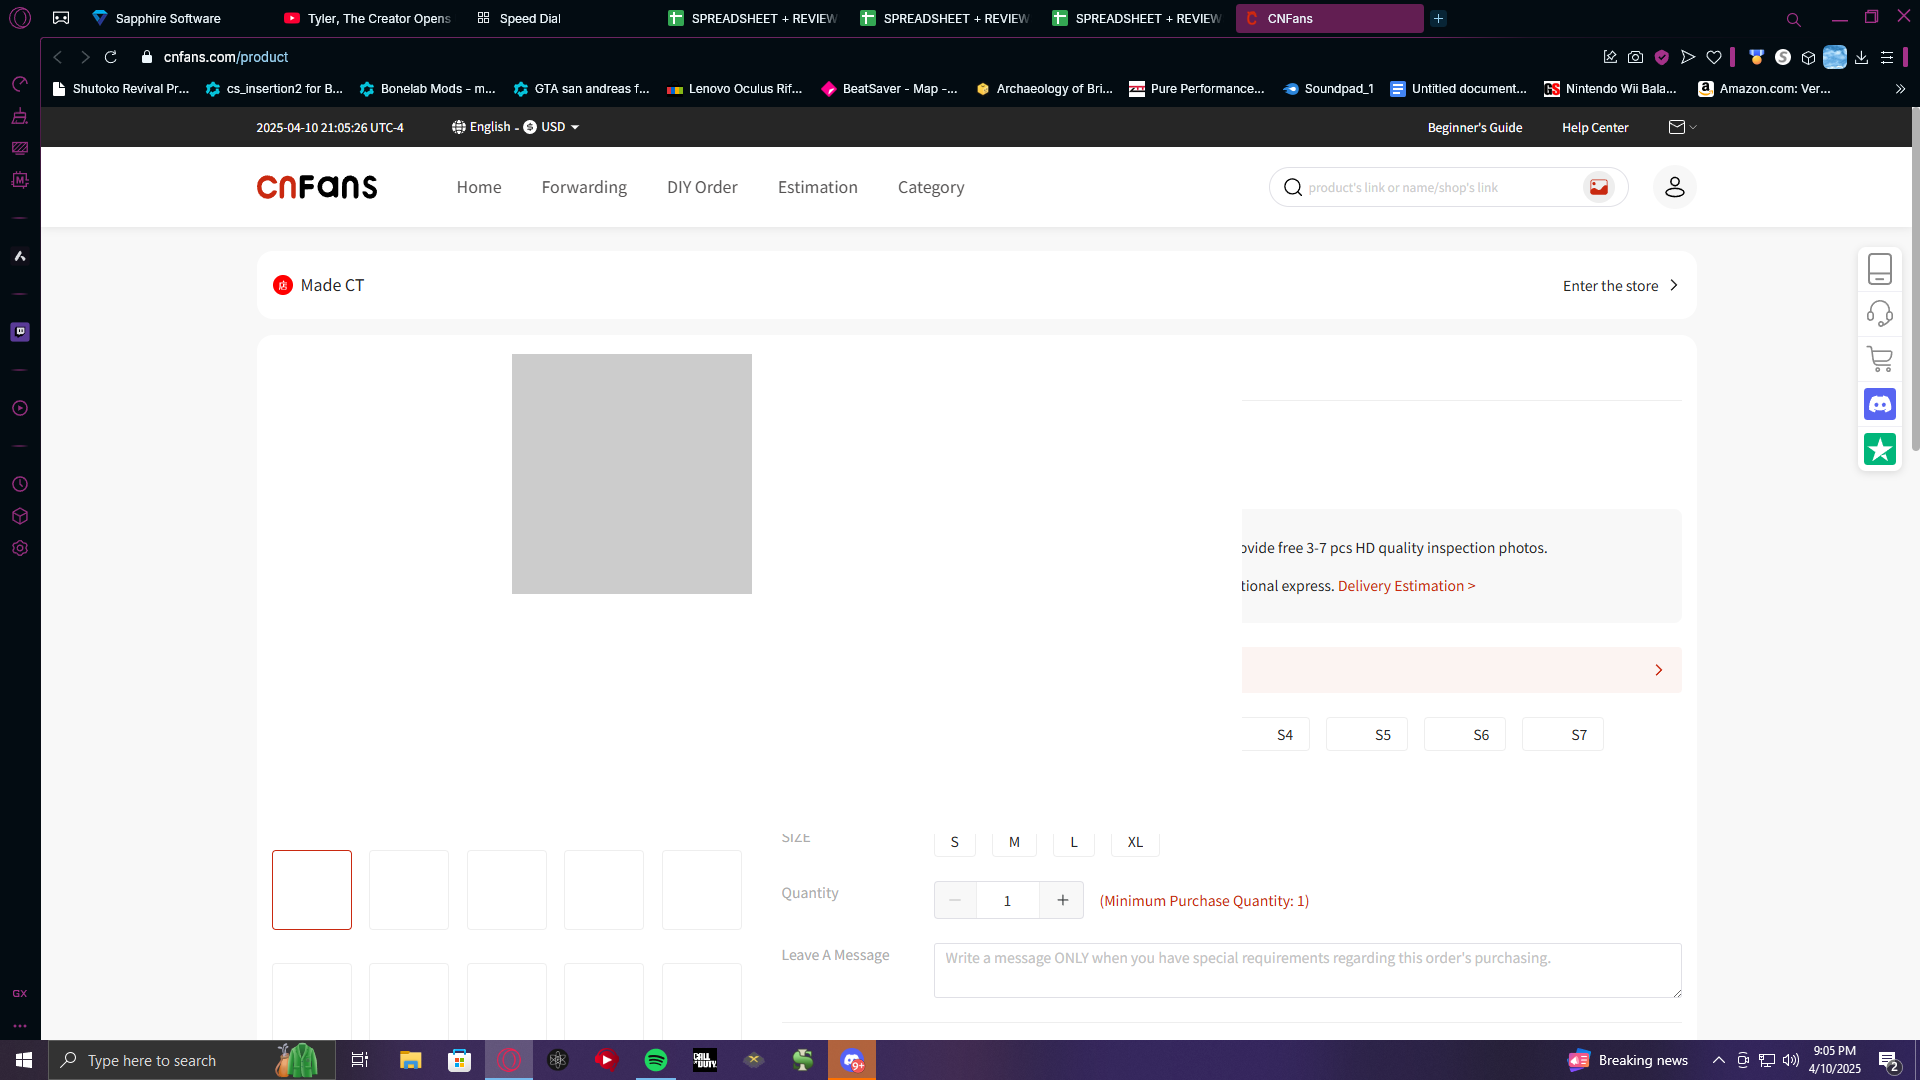Open the Forwarding menu item
This screenshot has width=1920, height=1080.
point(584,187)
